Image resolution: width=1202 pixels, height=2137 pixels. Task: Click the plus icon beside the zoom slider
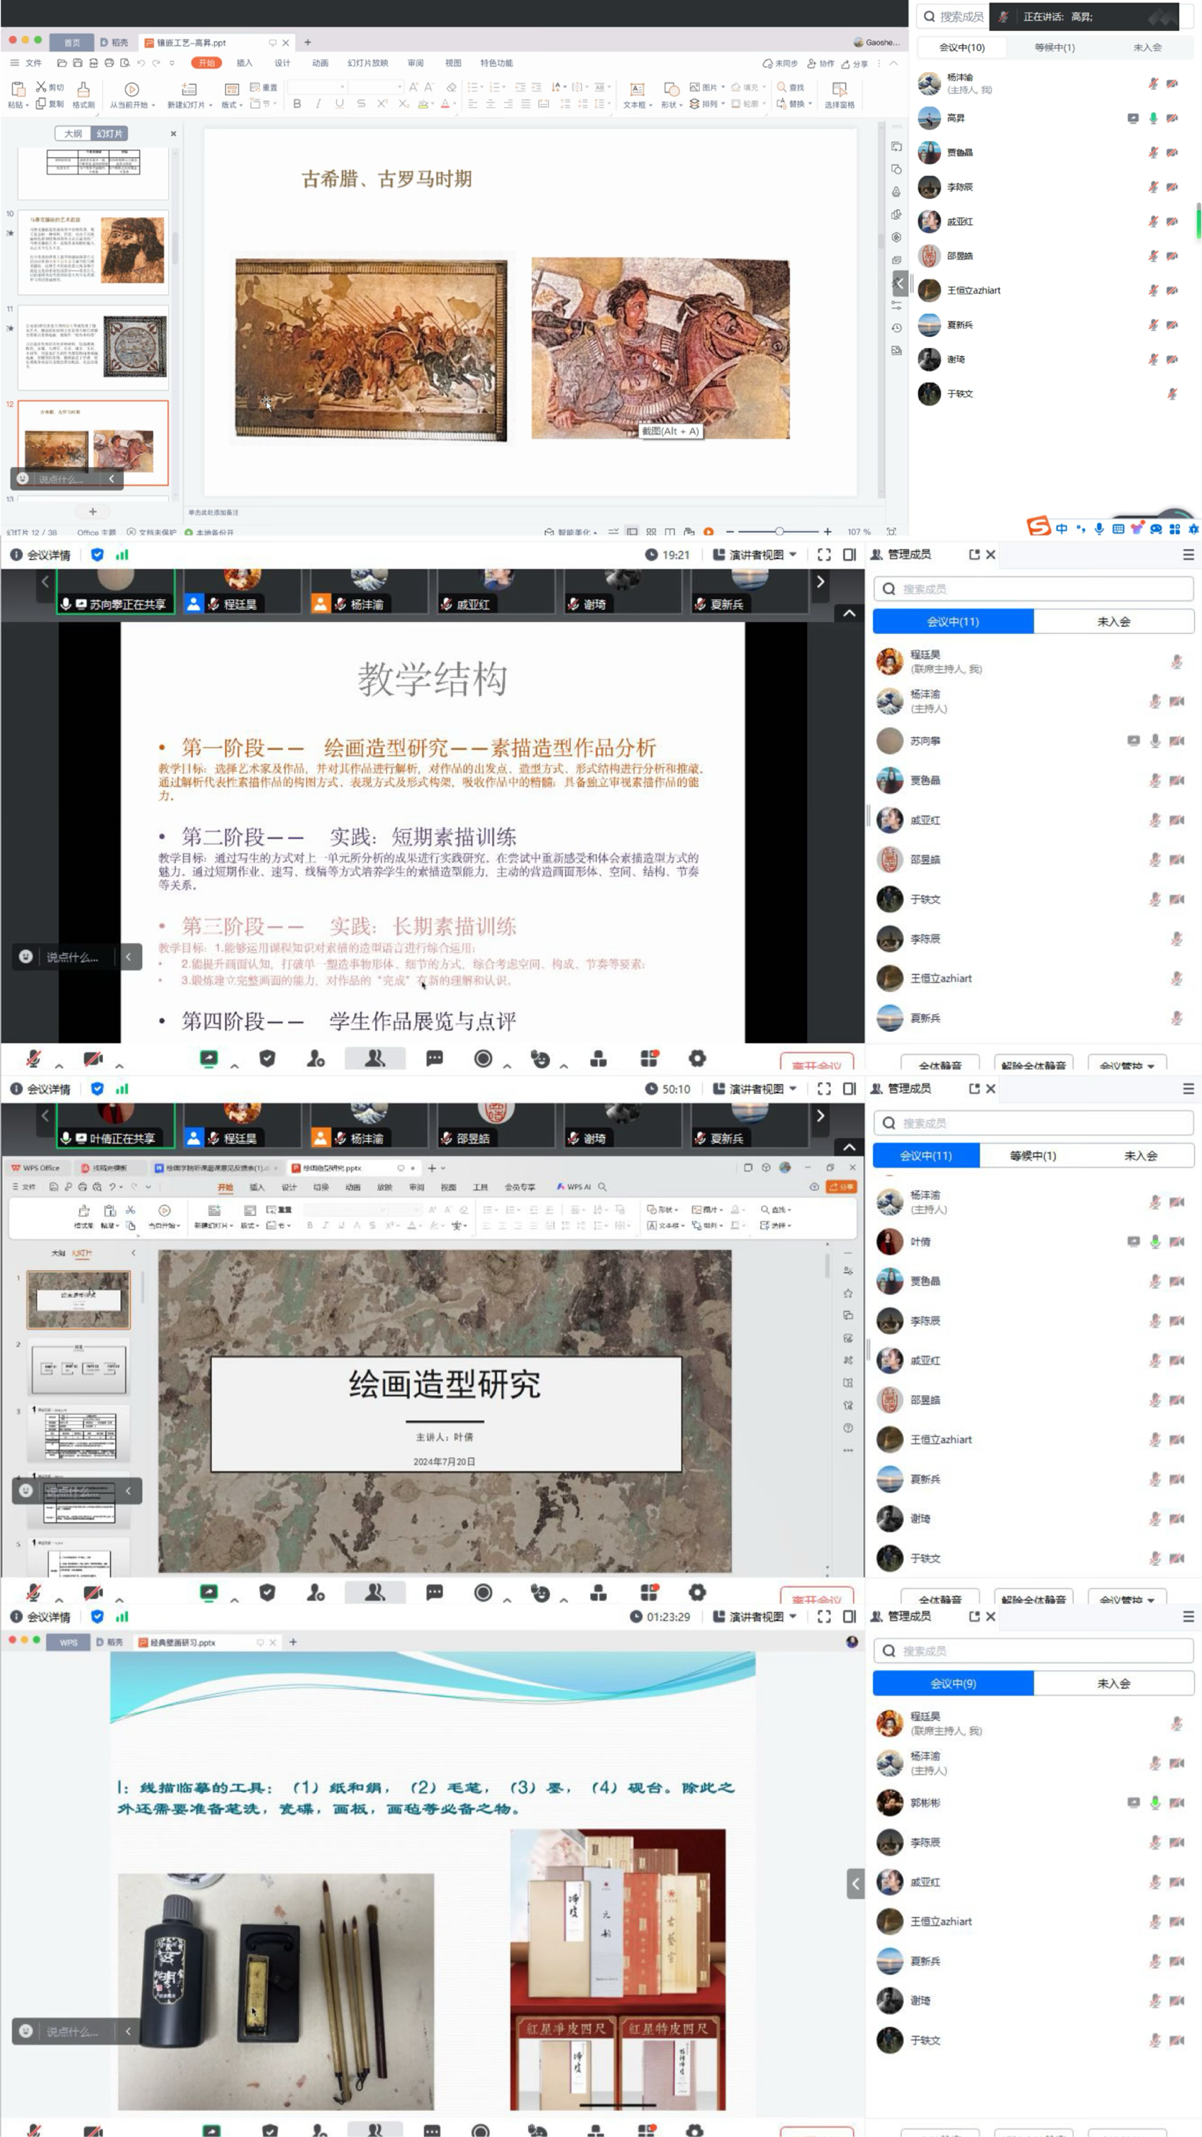coord(827,531)
